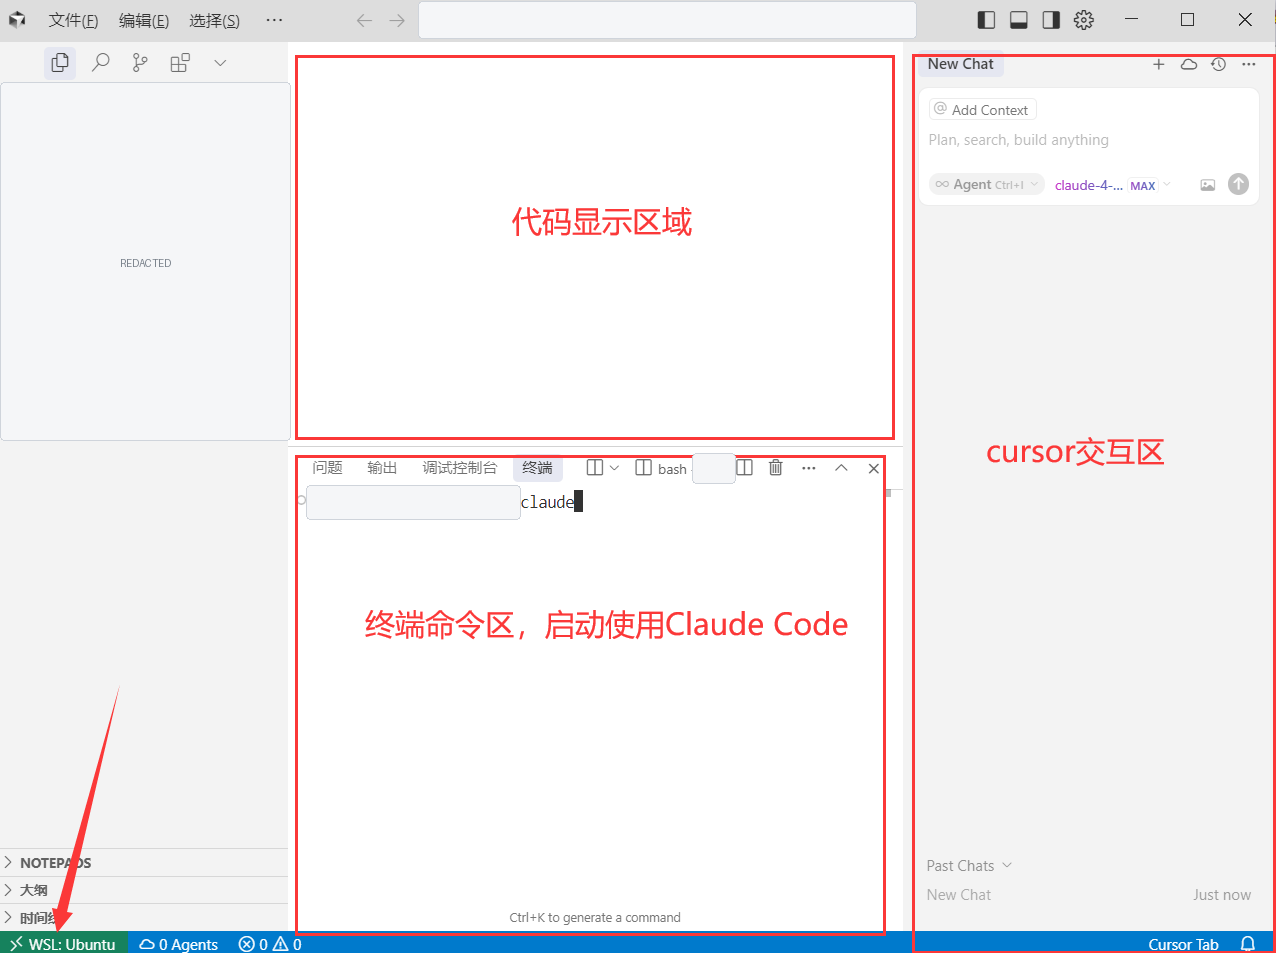
Task: Open chat panel more options ellipsis
Action: pos(1248,64)
